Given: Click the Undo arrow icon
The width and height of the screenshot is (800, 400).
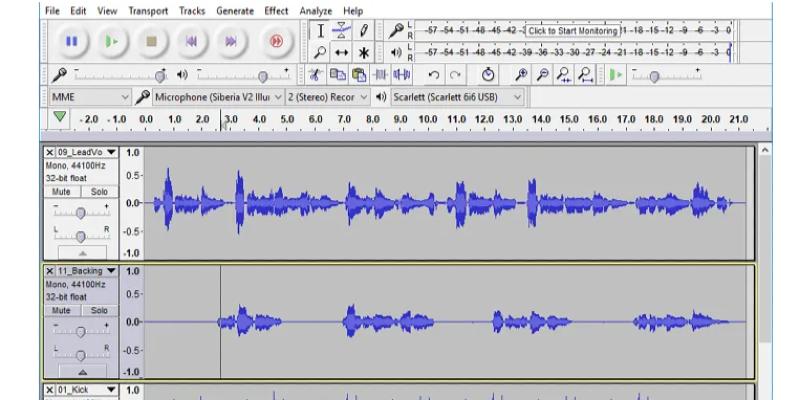Looking at the screenshot, I should click(433, 75).
